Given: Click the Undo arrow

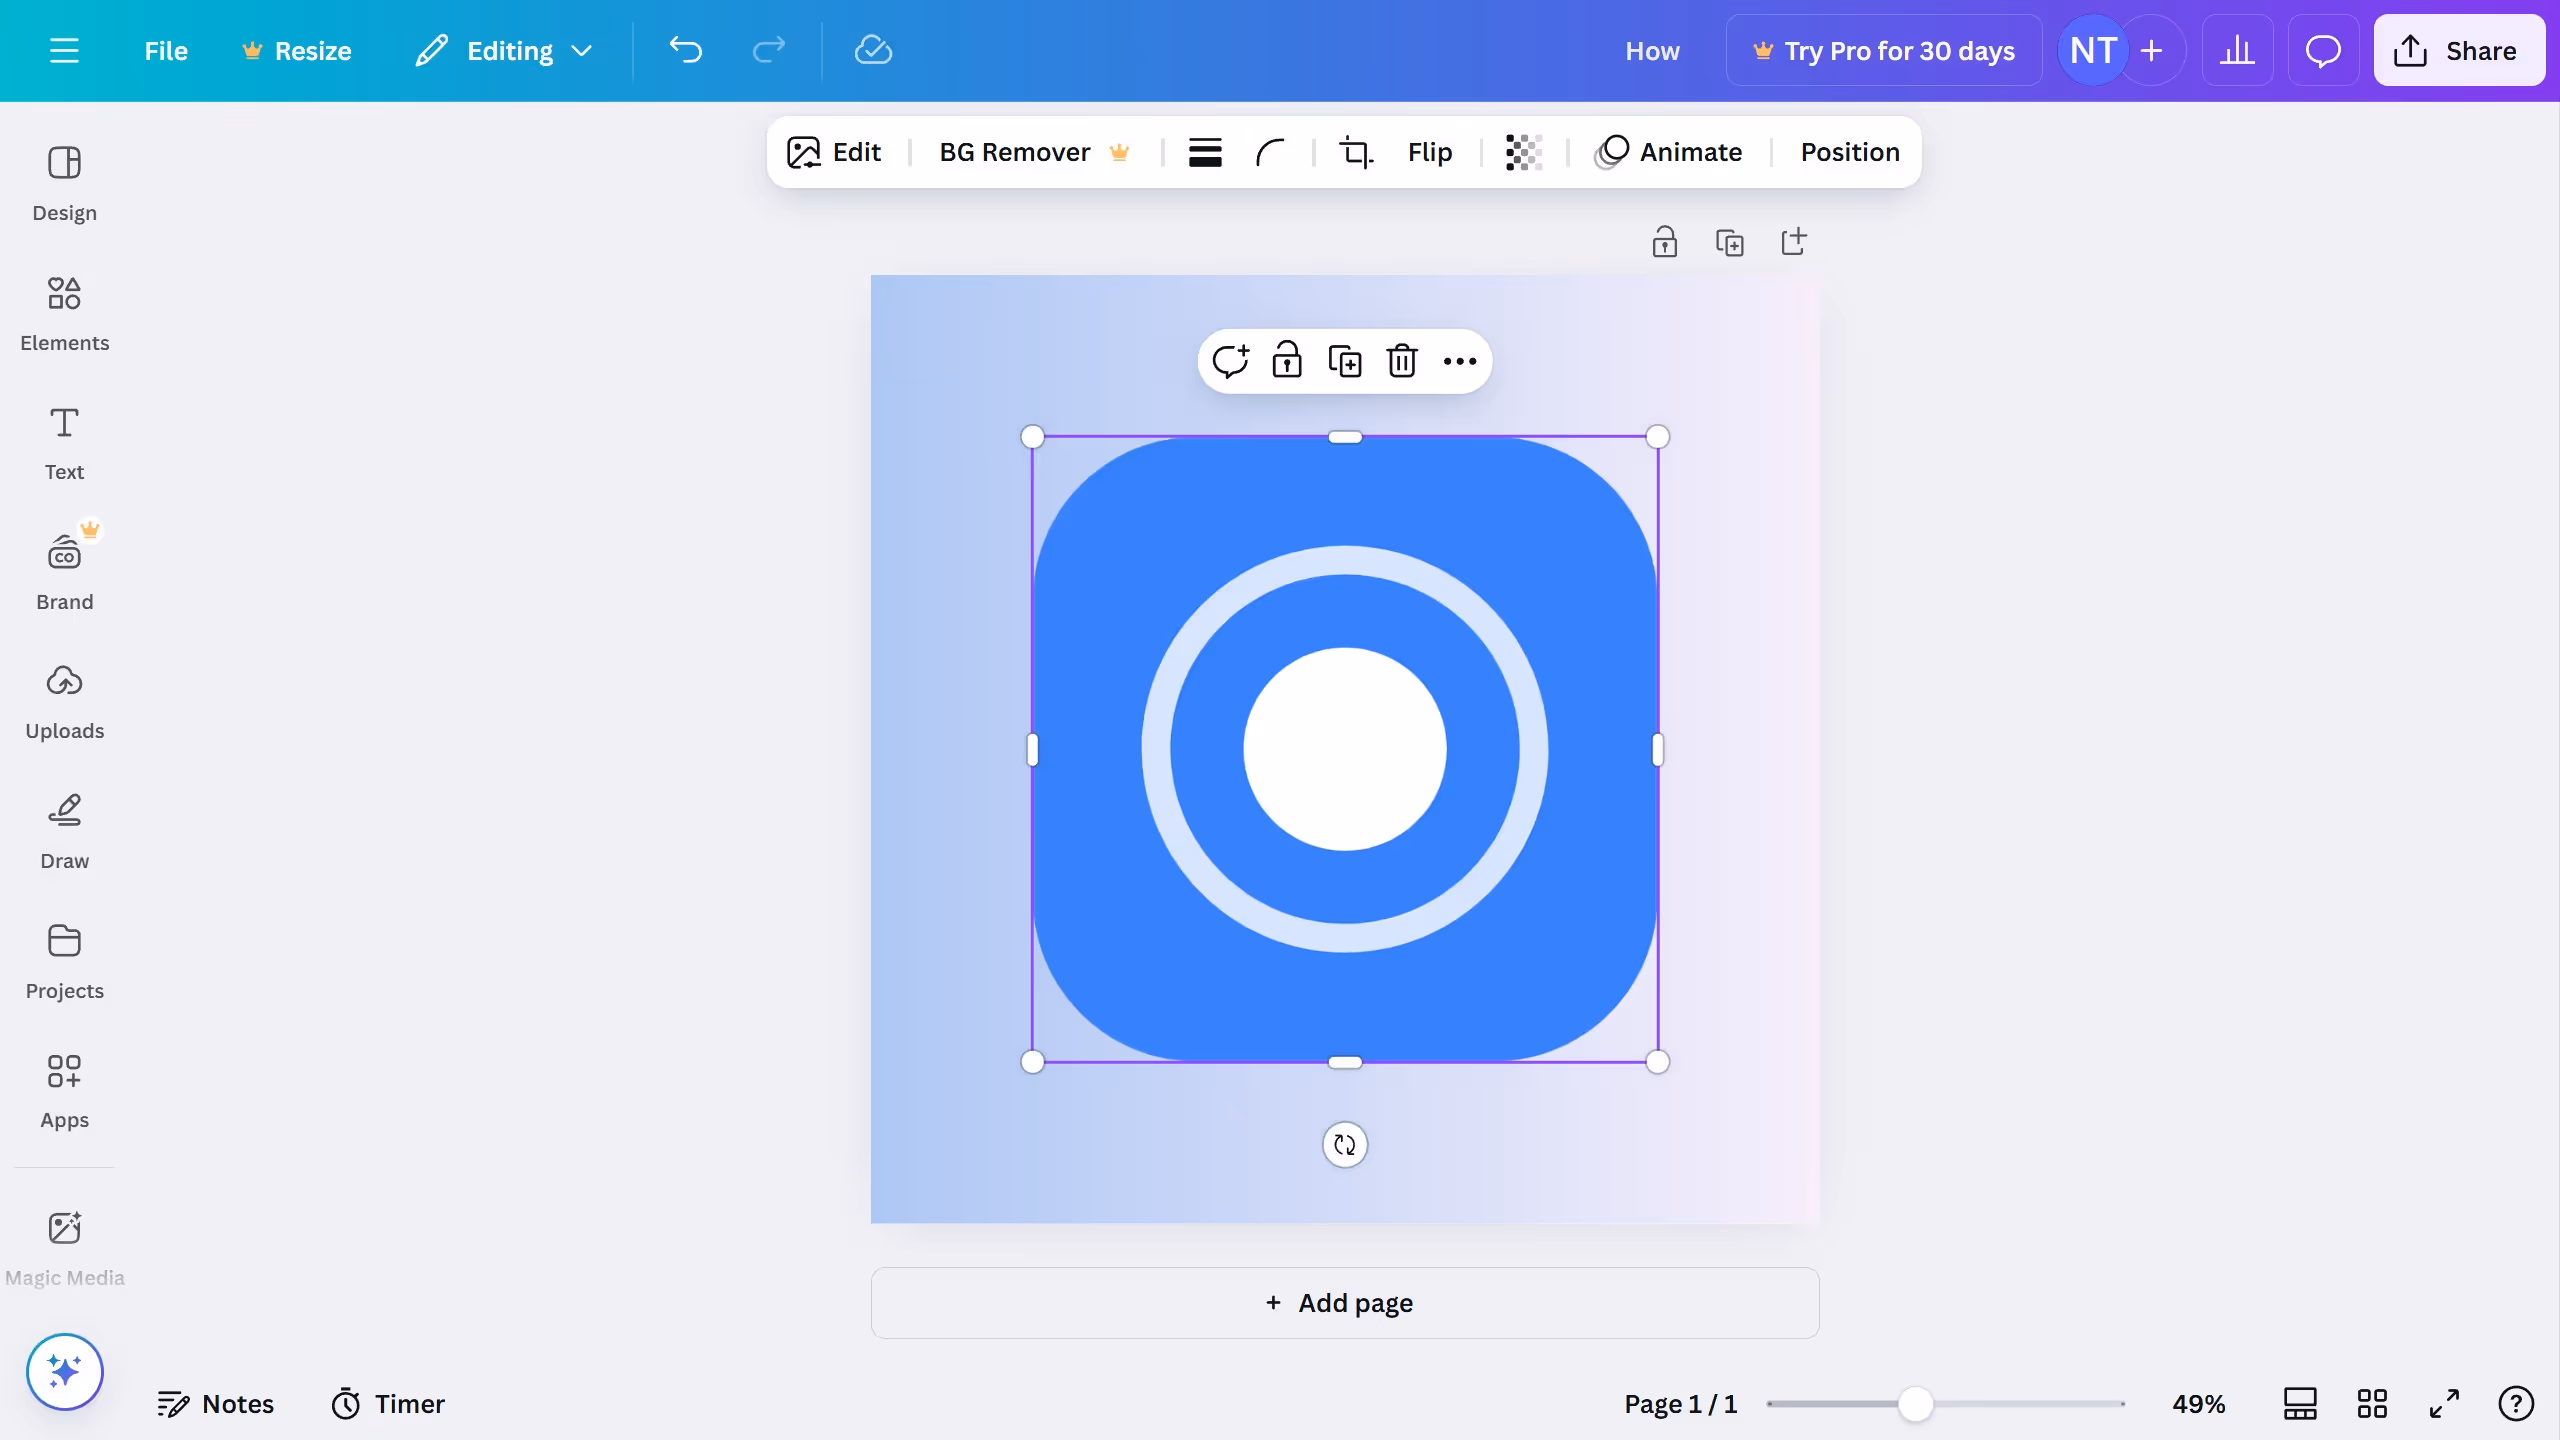Looking at the screenshot, I should tap(686, 50).
